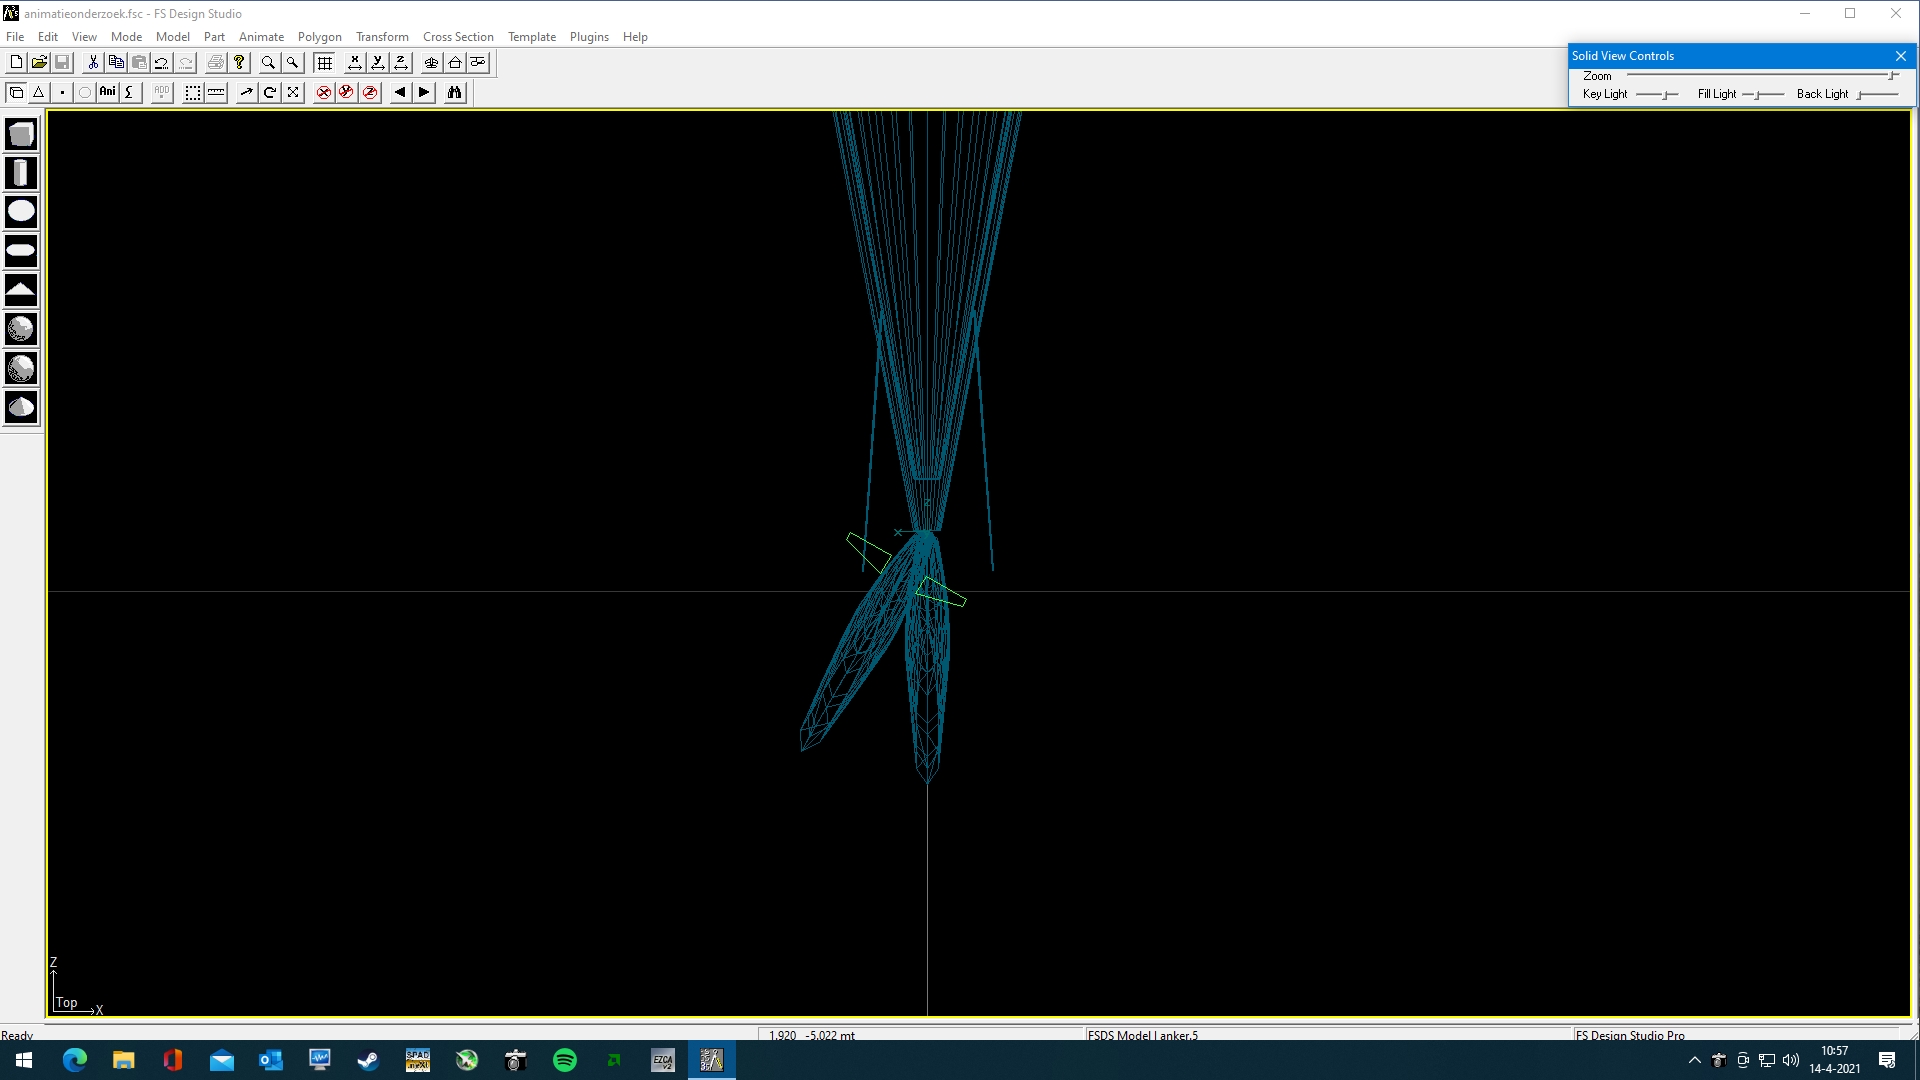Toggle the grid display button
Viewport: 1920px width, 1080px height.
coord(324,62)
